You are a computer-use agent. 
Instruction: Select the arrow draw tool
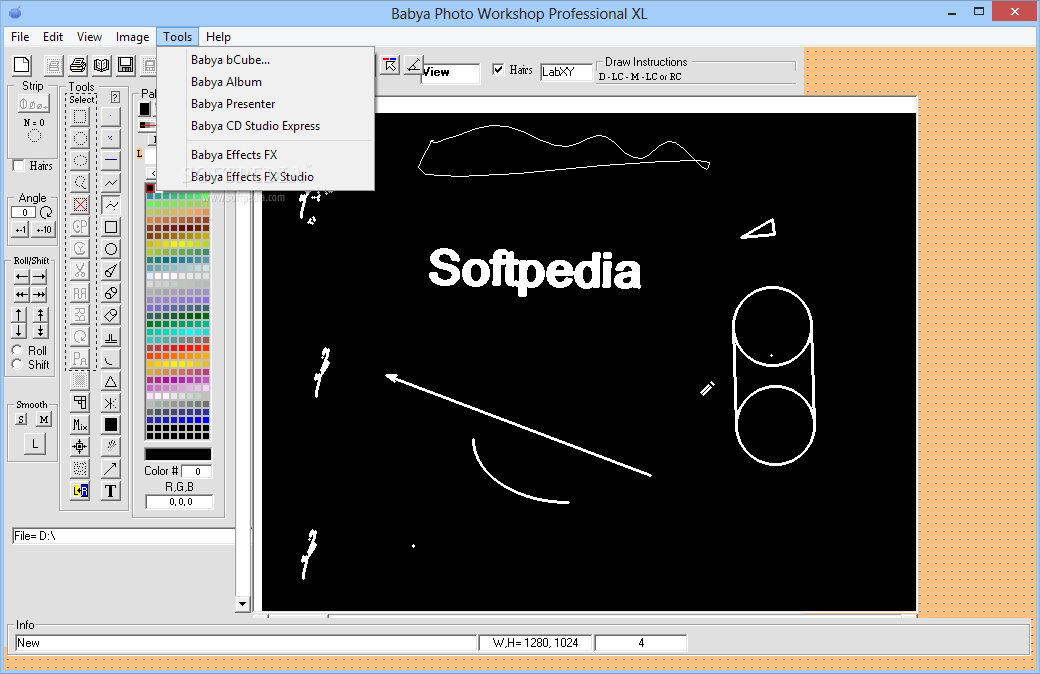[x=111, y=468]
